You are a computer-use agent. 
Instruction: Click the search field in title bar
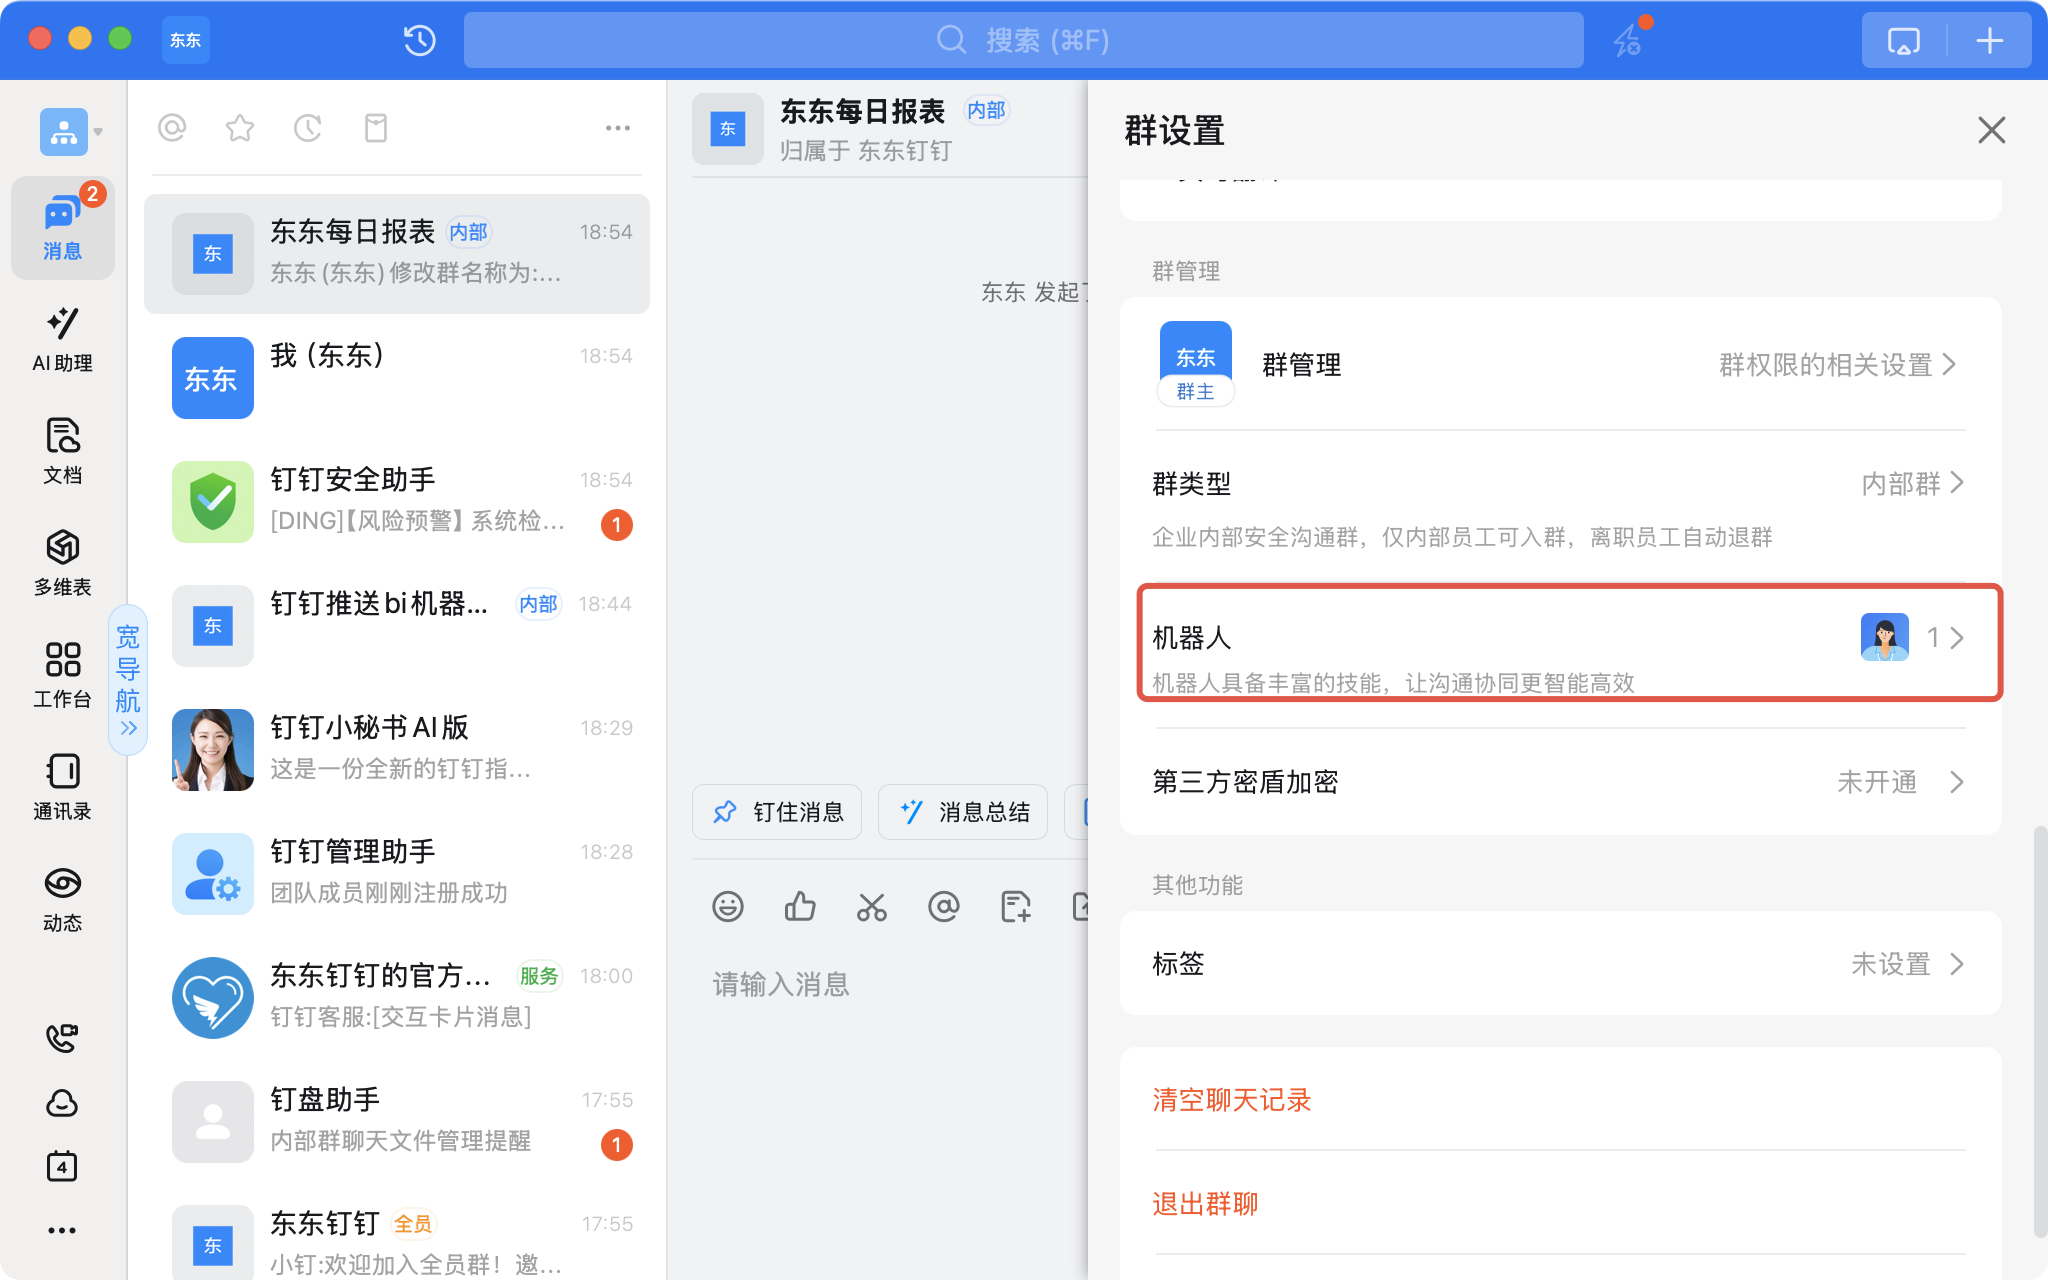click(1023, 40)
